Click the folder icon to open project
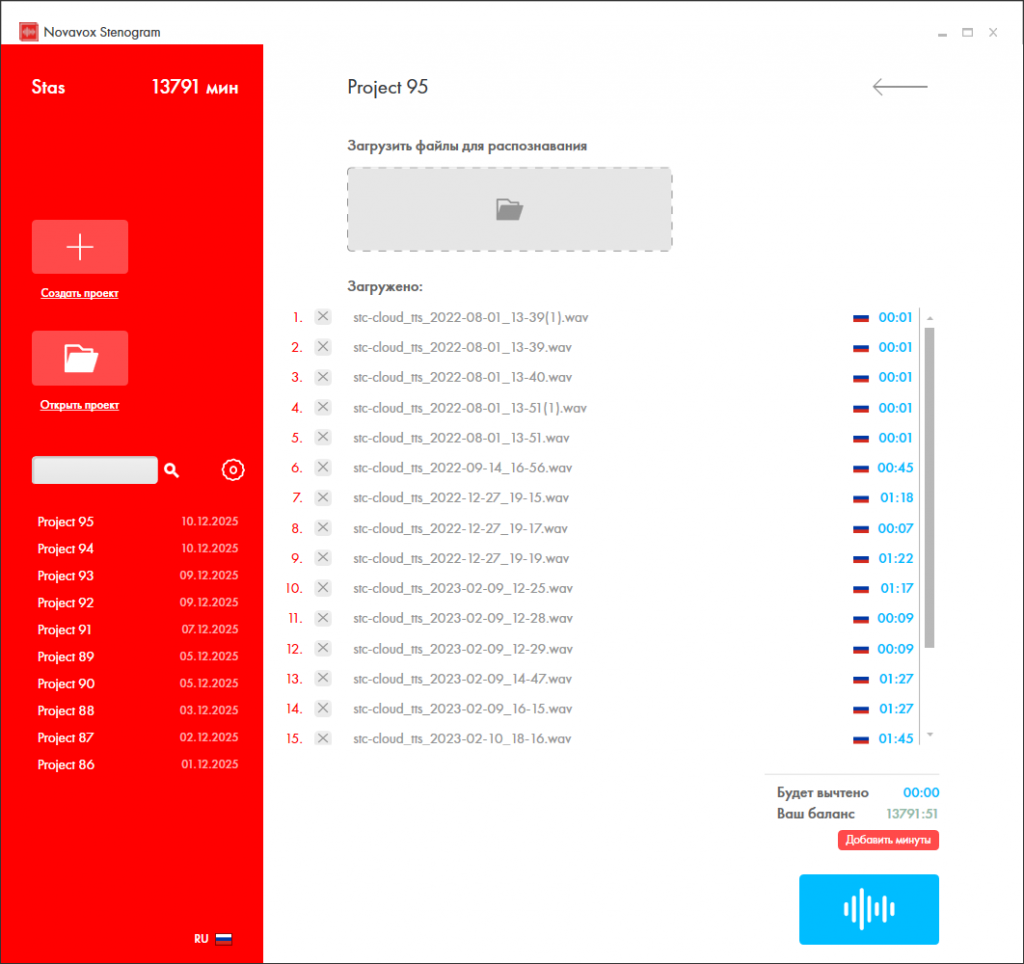Image resolution: width=1024 pixels, height=964 pixels. (x=80, y=358)
